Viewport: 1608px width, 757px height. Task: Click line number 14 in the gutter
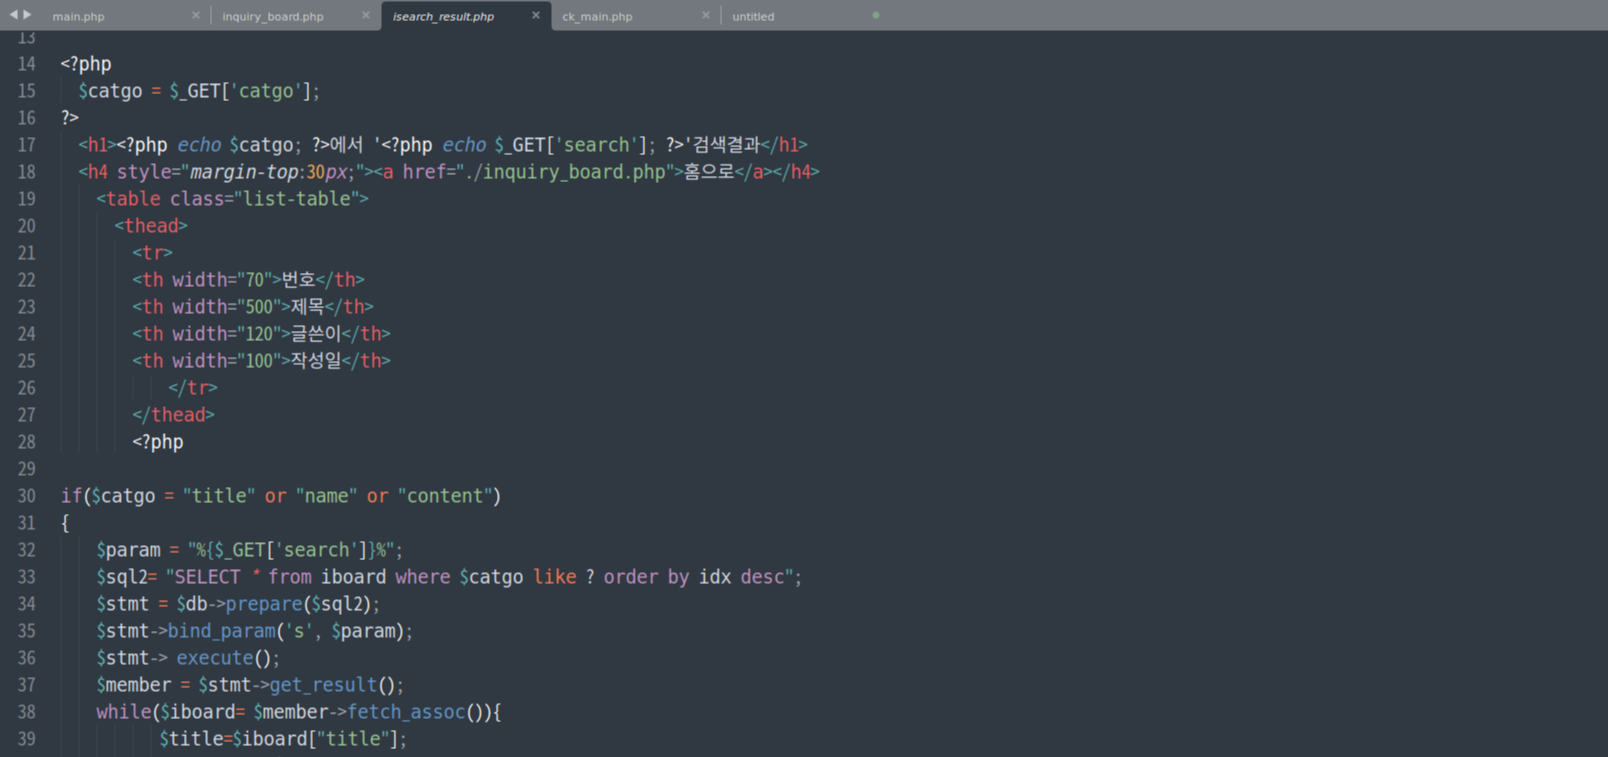[27, 64]
